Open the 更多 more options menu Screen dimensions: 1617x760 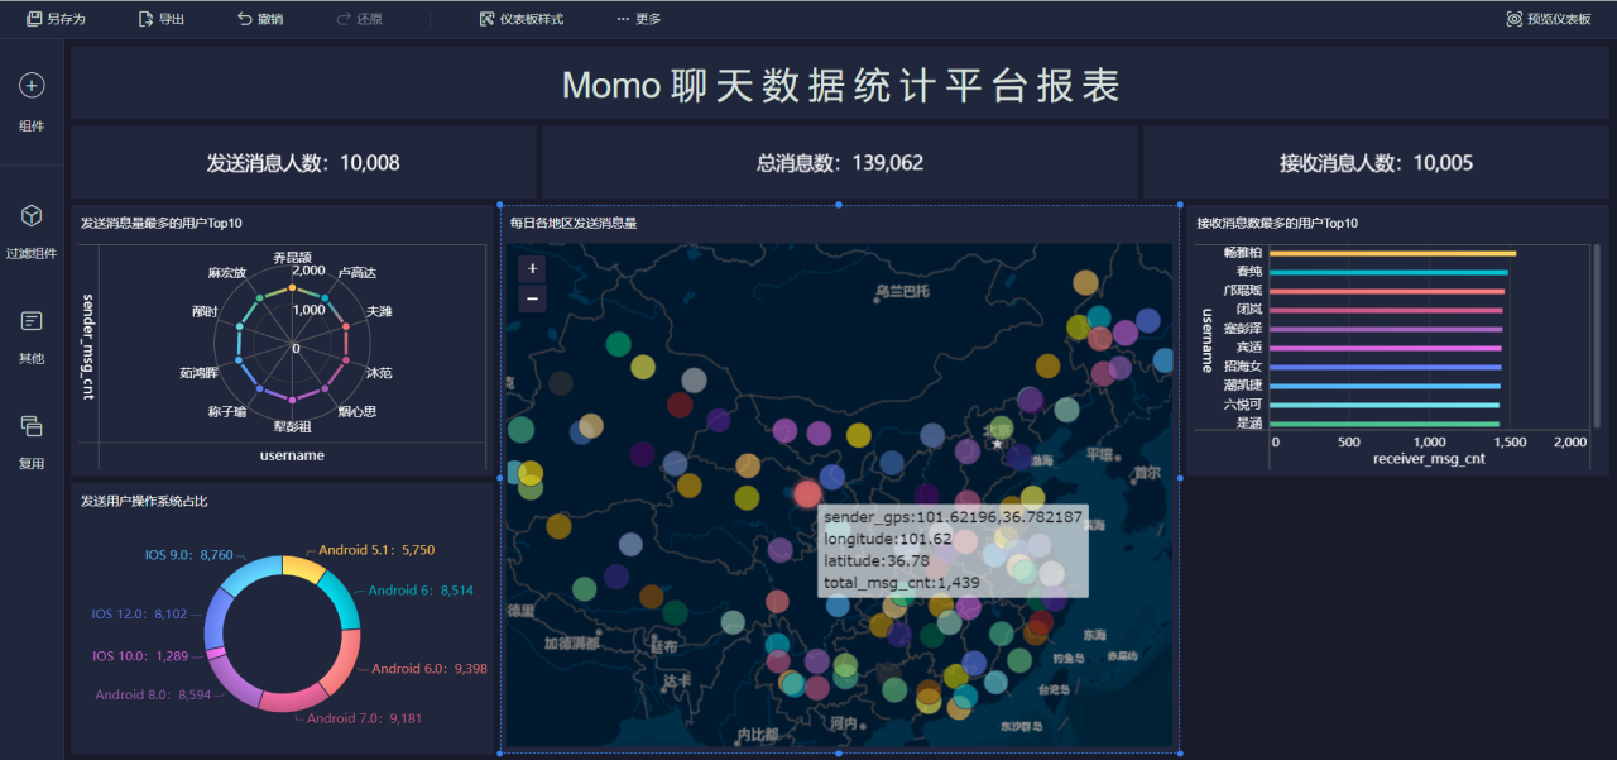pyautogui.click(x=639, y=19)
